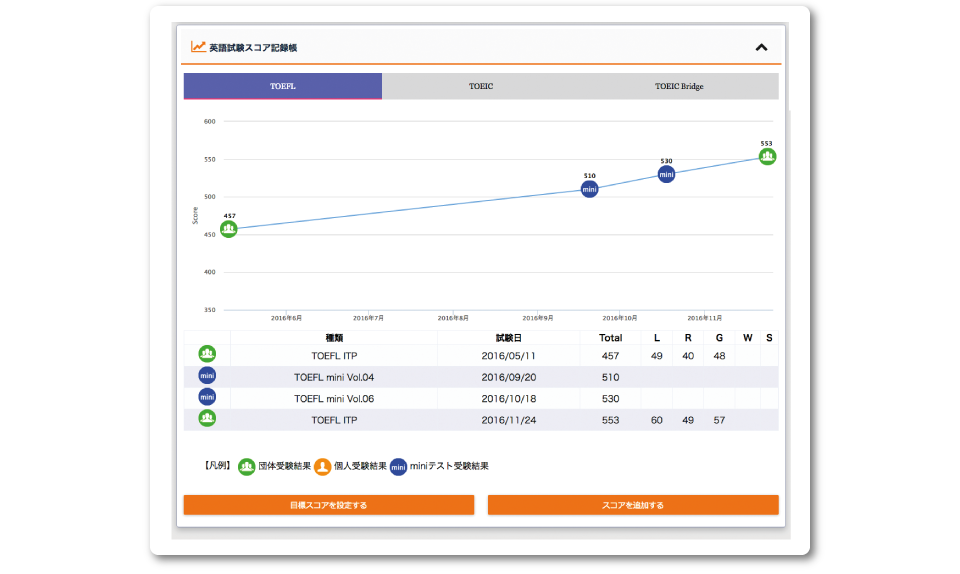Click the 個人受験結果 legend label

360,466
